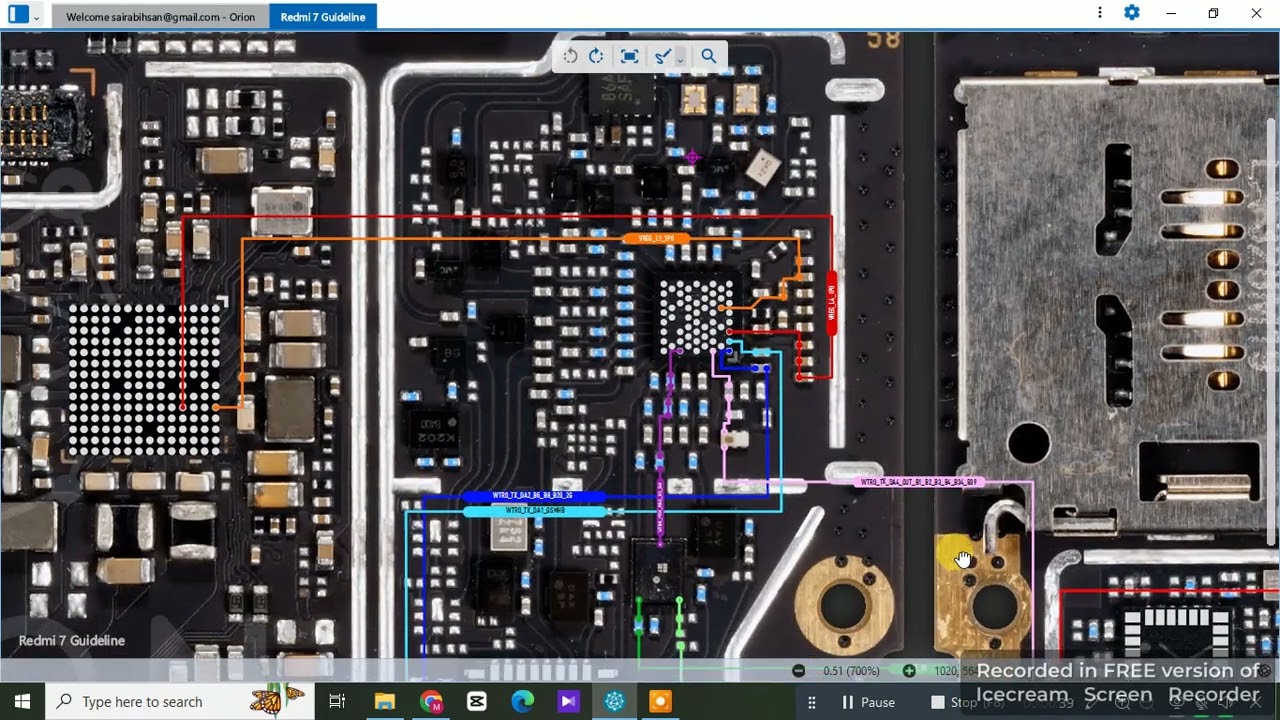
Task: Zoom out with the minus button
Action: click(x=798, y=671)
